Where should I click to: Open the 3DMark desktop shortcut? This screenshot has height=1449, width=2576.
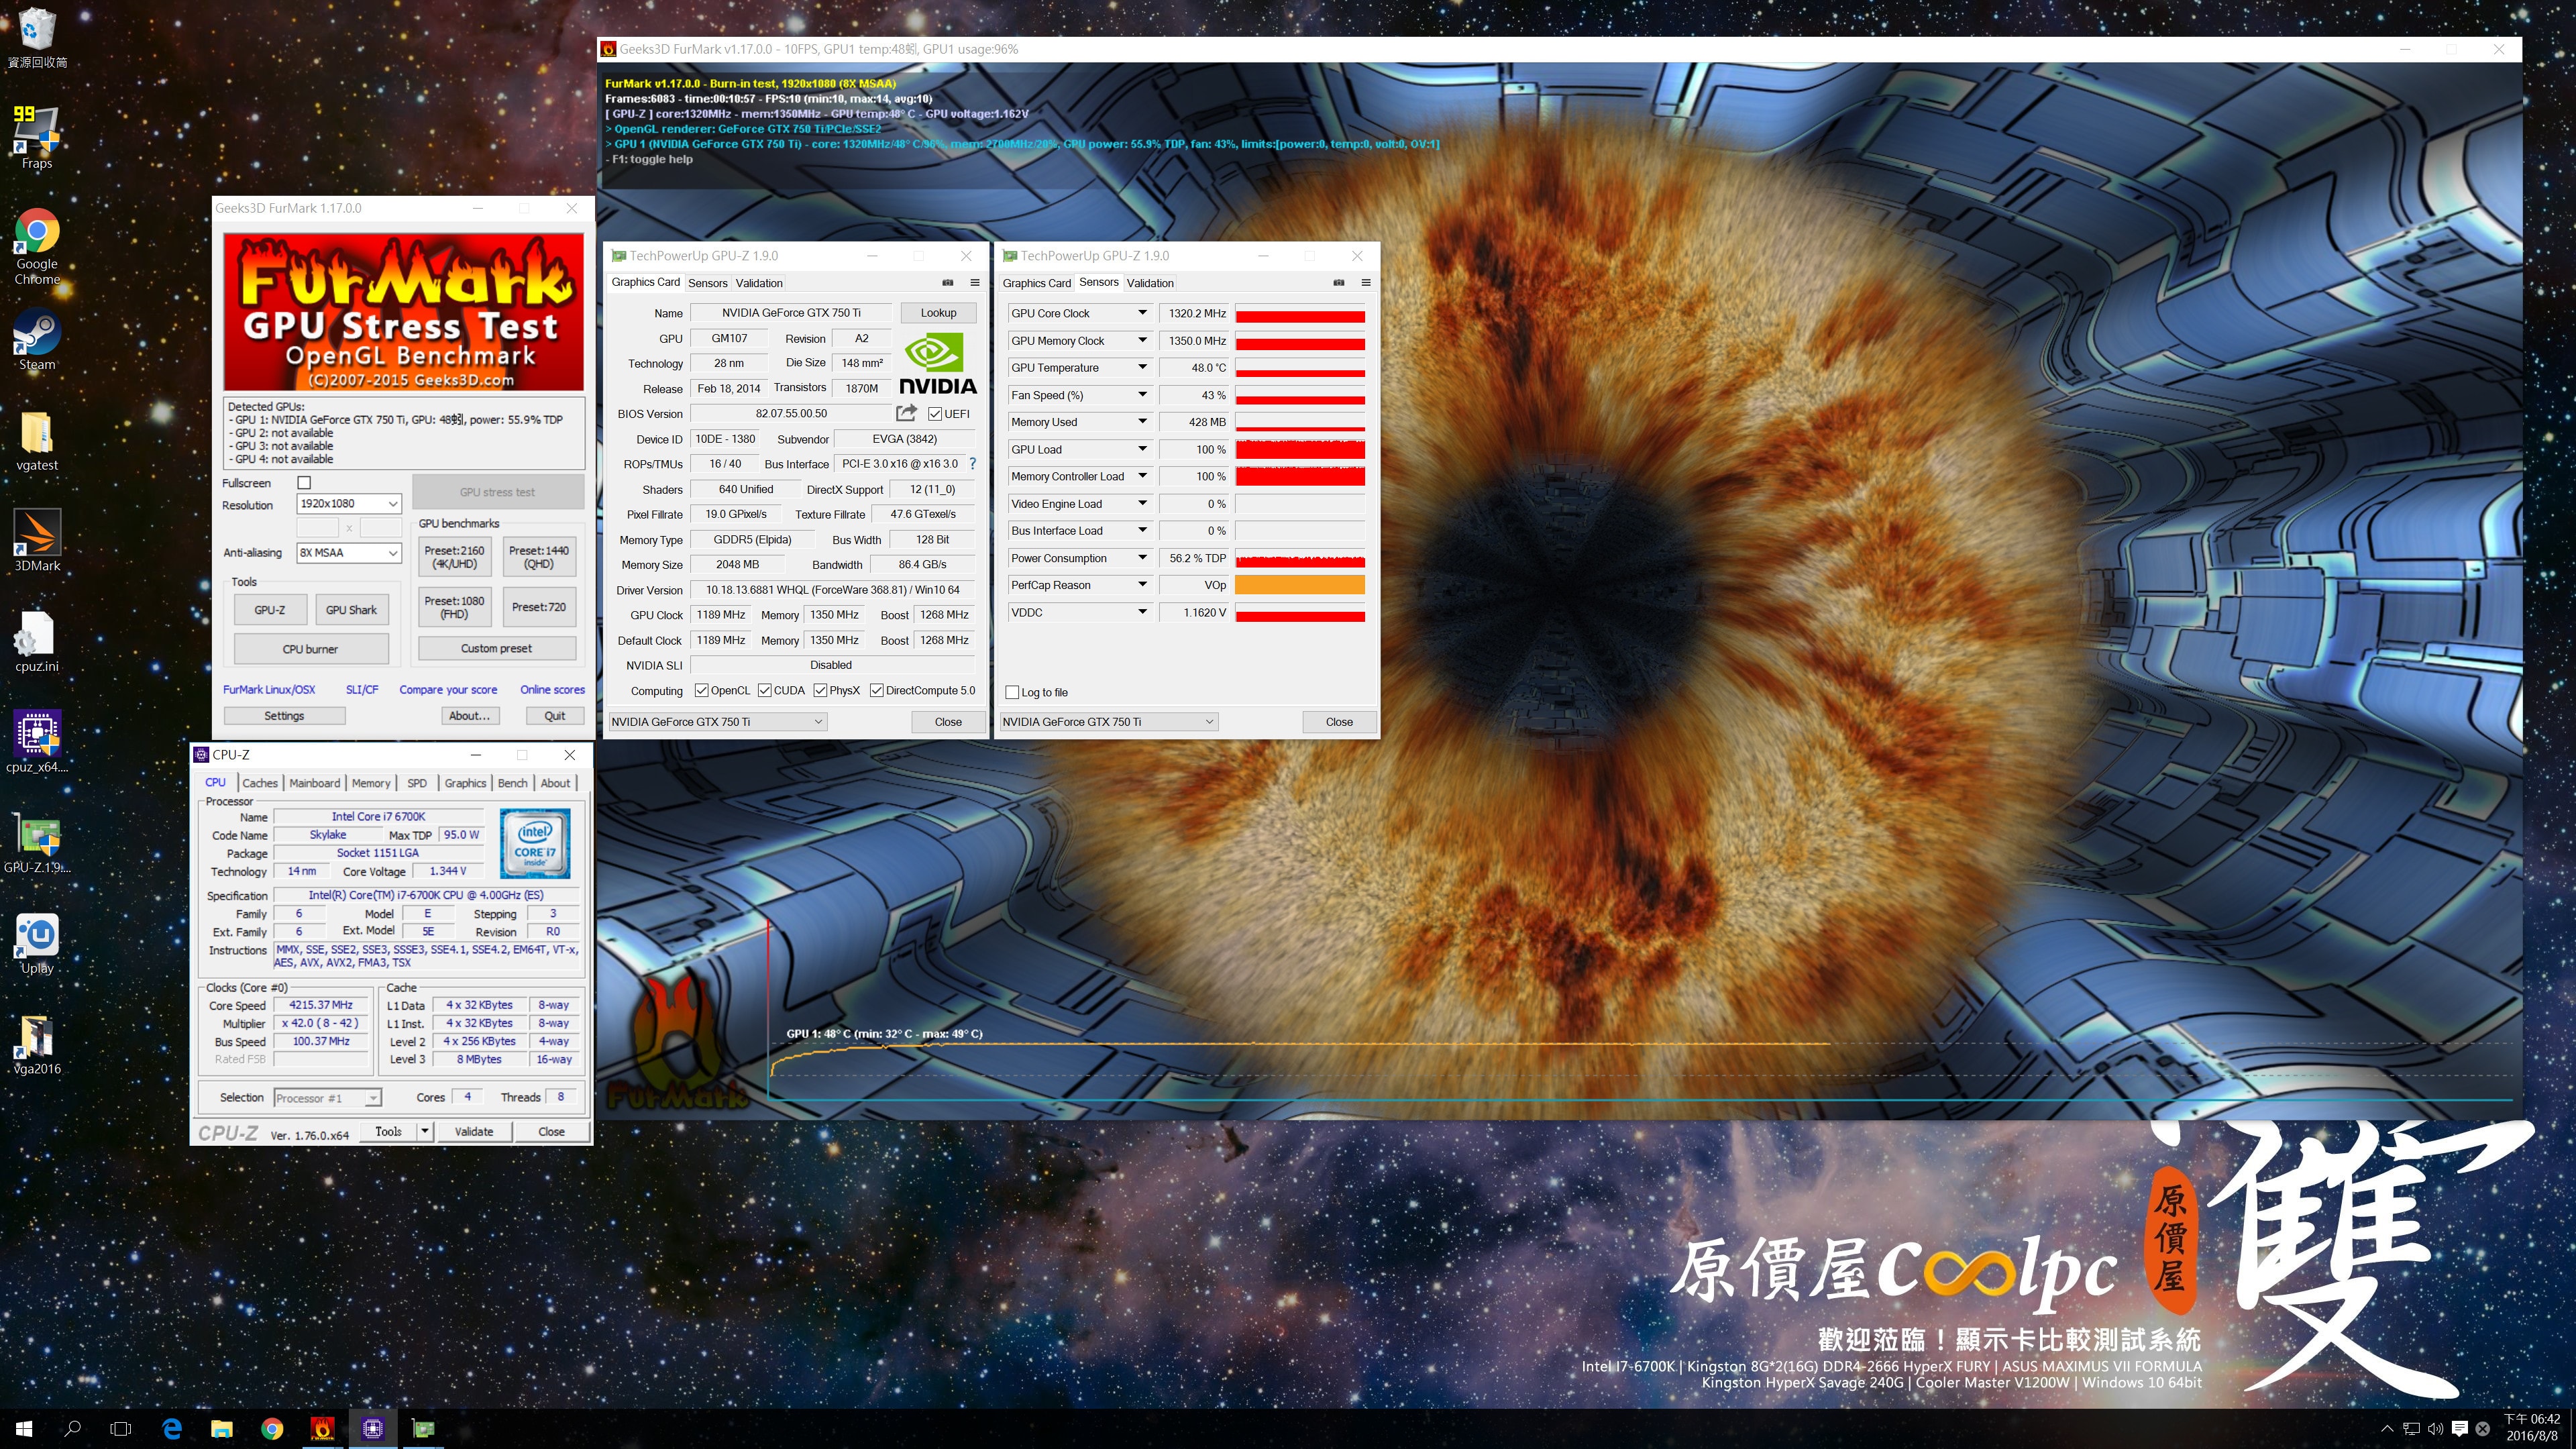coord(37,540)
